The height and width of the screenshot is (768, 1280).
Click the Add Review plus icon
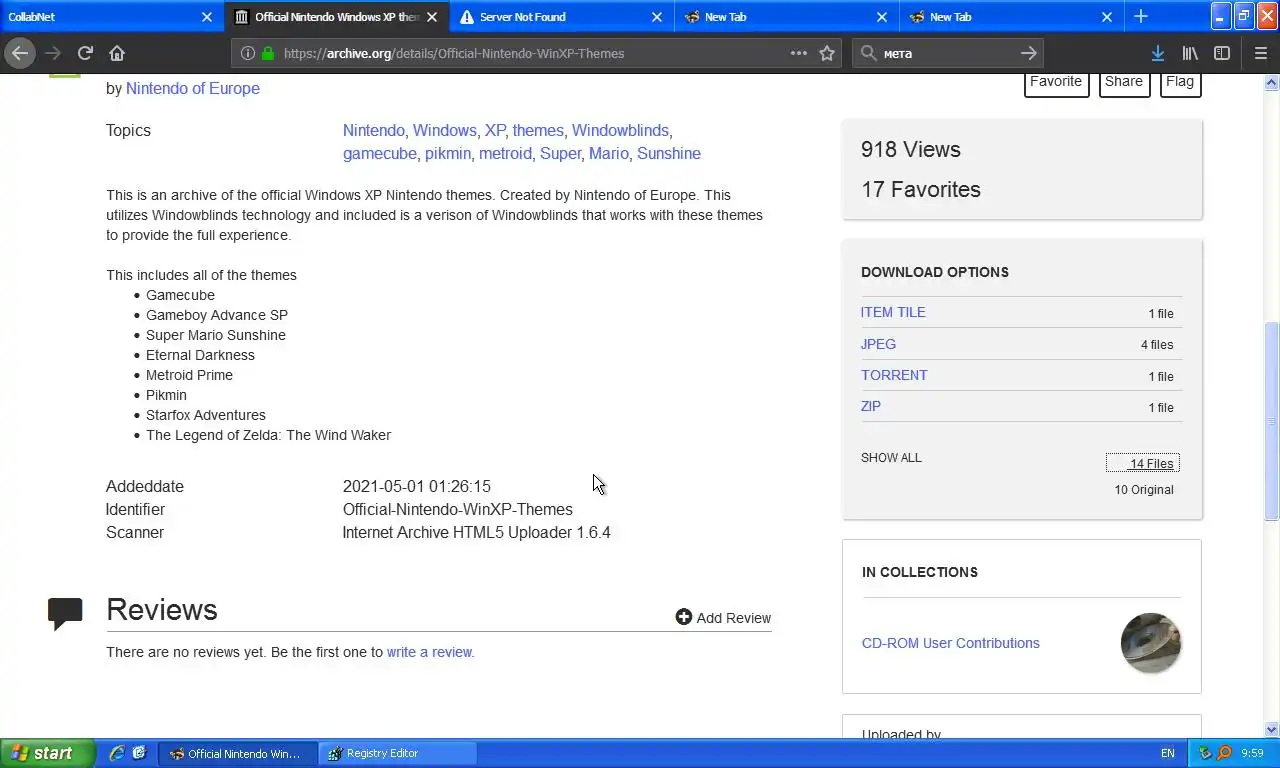pyautogui.click(x=683, y=617)
